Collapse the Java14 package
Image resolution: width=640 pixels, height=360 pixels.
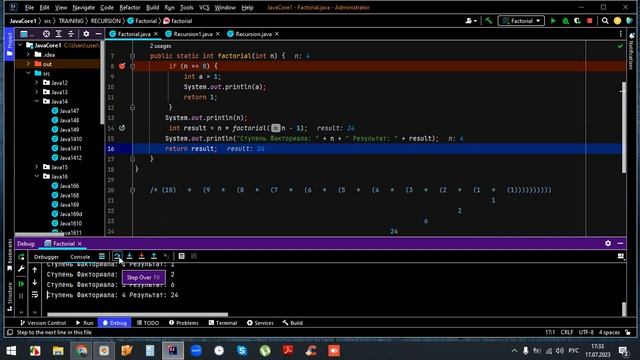(x=36, y=101)
